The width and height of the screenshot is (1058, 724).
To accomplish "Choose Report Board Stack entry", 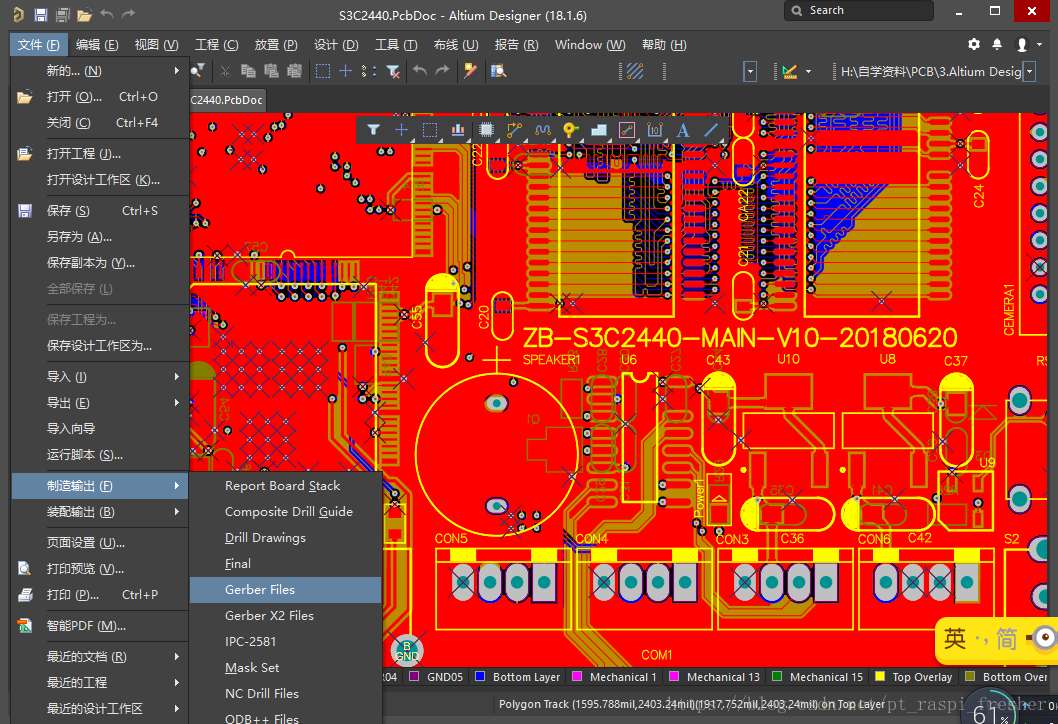I will (285, 486).
